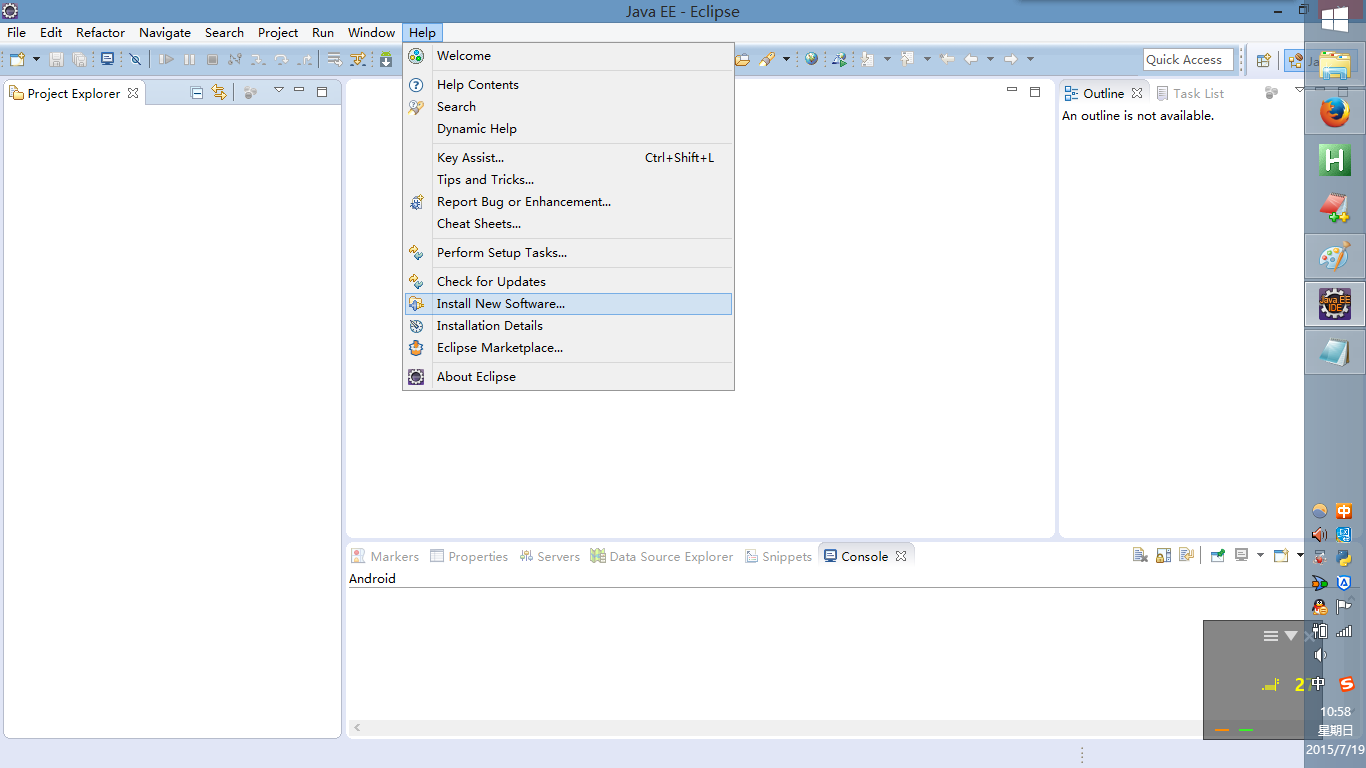The image size is (1366, 768).
Task: Open Firefox from the side taskbar
Action: pyautogui.click(x=1334, y=113)
